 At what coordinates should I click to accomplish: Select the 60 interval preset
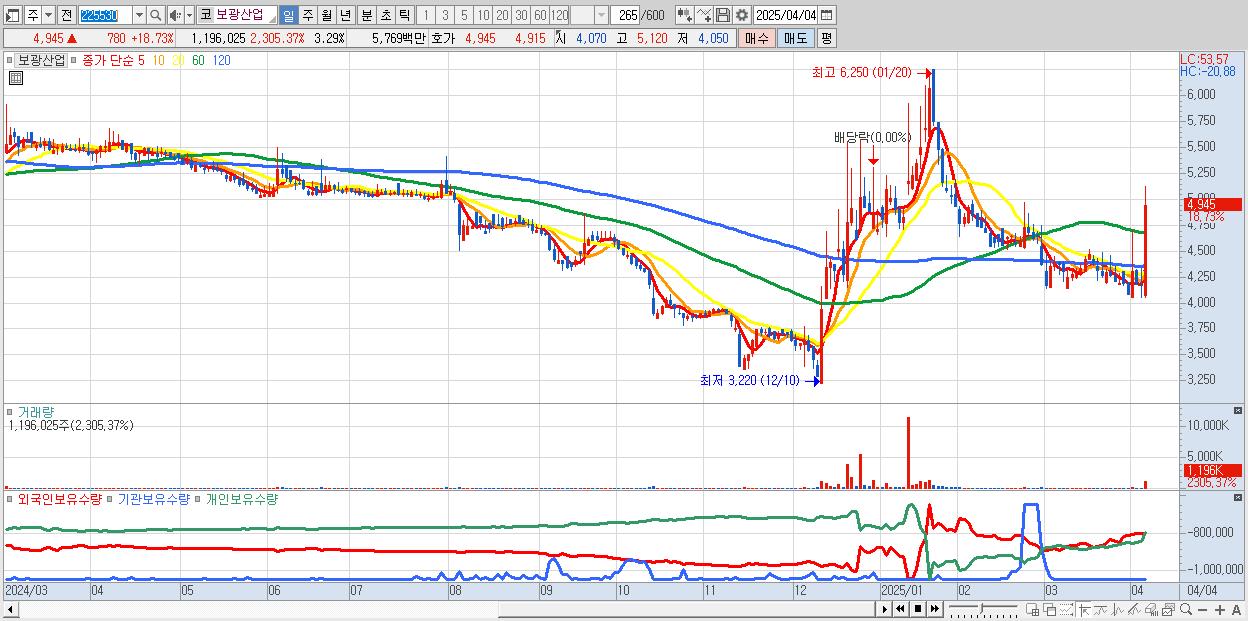click(540, 15)
